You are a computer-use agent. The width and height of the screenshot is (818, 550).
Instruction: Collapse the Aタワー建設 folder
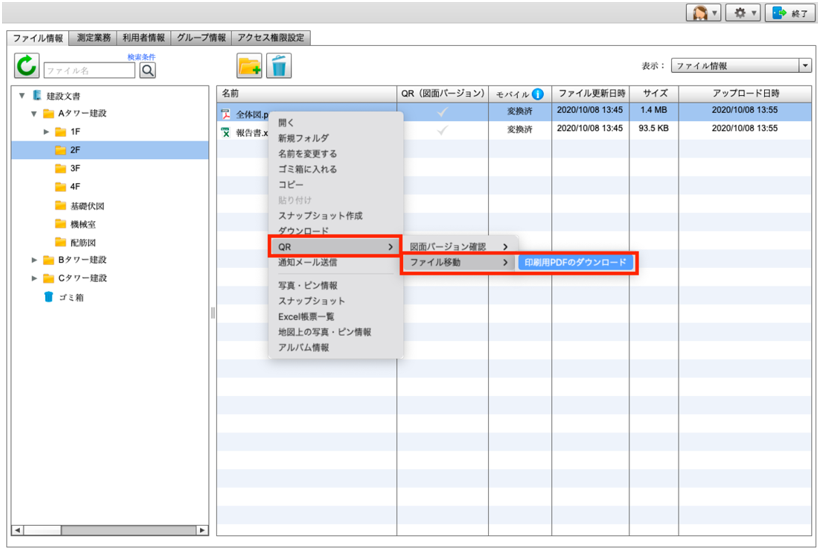(34, 114)
